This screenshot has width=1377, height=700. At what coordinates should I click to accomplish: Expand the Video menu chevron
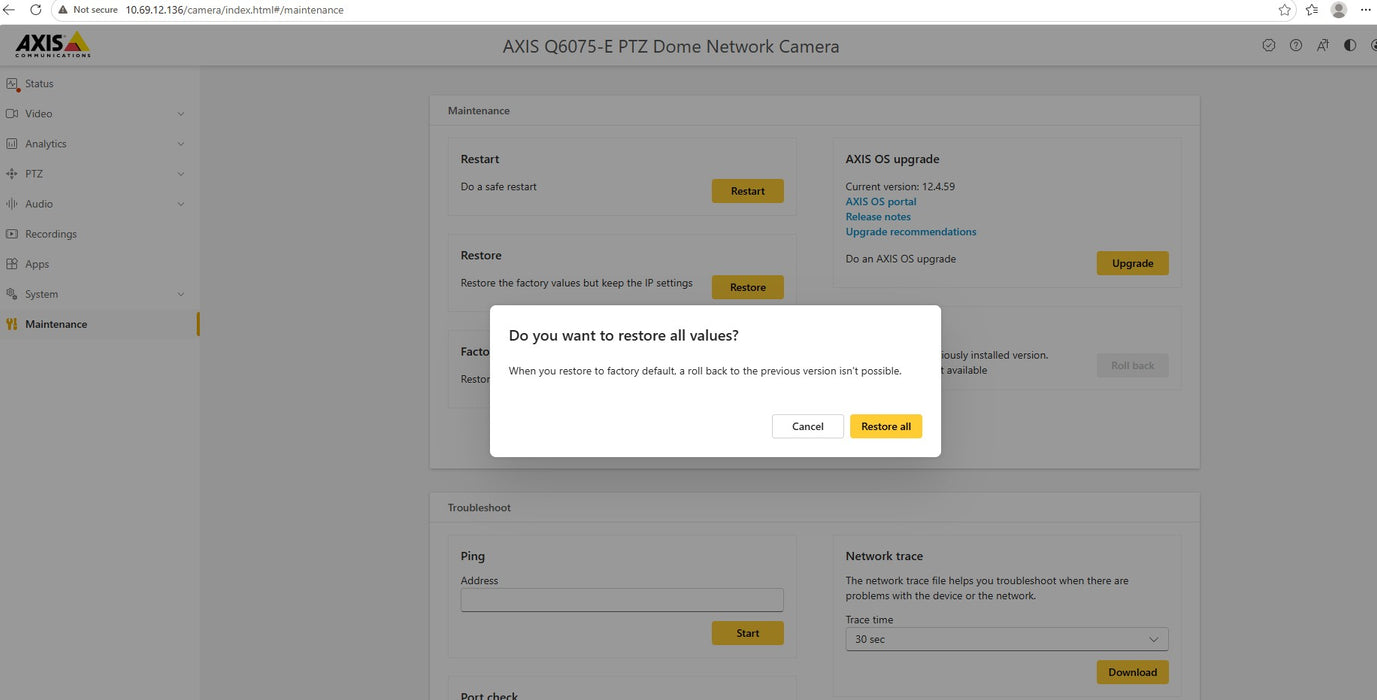tap(181, 114)
